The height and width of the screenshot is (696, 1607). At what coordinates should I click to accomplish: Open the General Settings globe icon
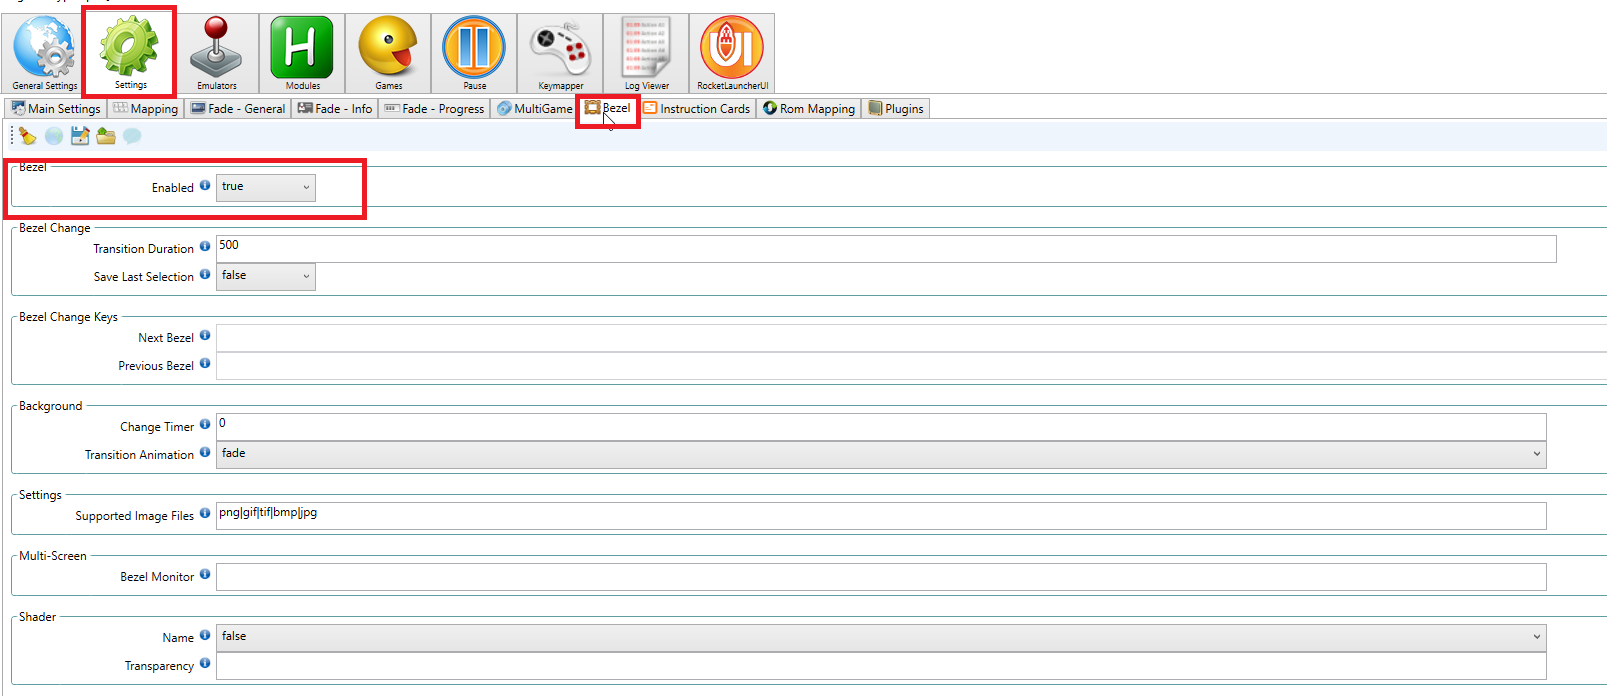(44, 52)
